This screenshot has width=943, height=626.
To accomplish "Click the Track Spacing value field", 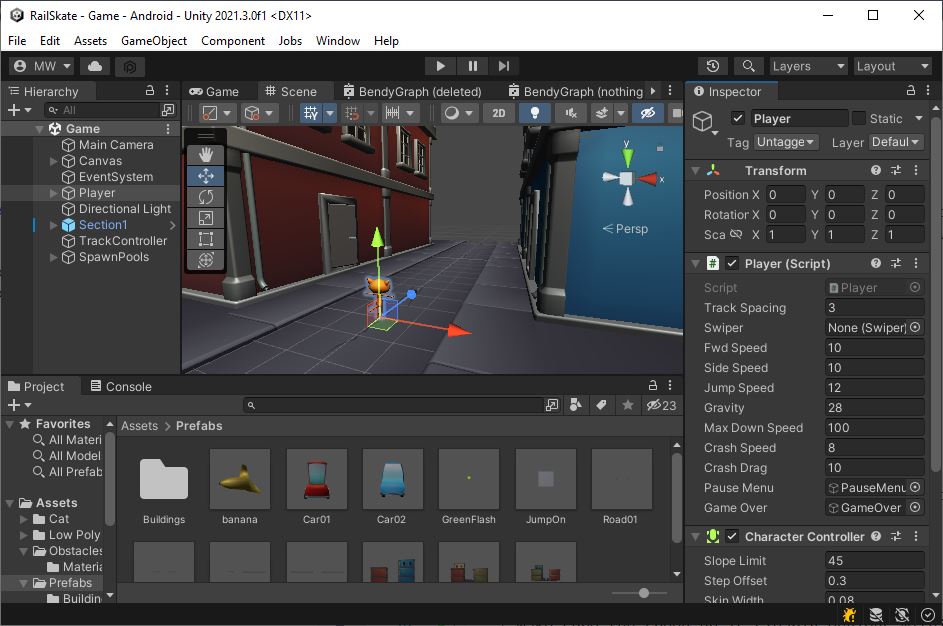I will pyautogui.click(x=874, y=308).
